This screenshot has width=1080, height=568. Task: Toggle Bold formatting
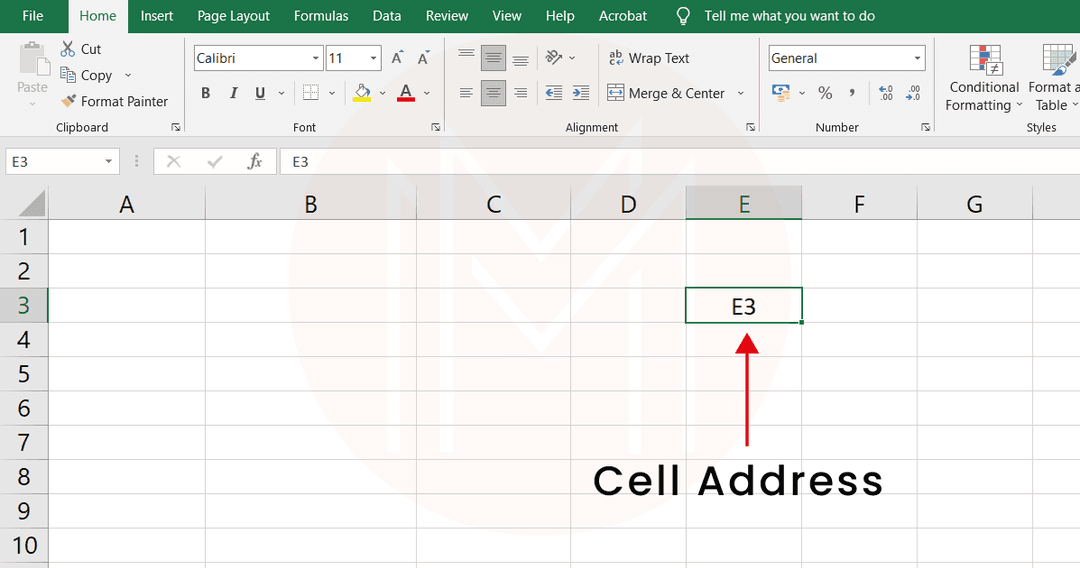point(205,93)
